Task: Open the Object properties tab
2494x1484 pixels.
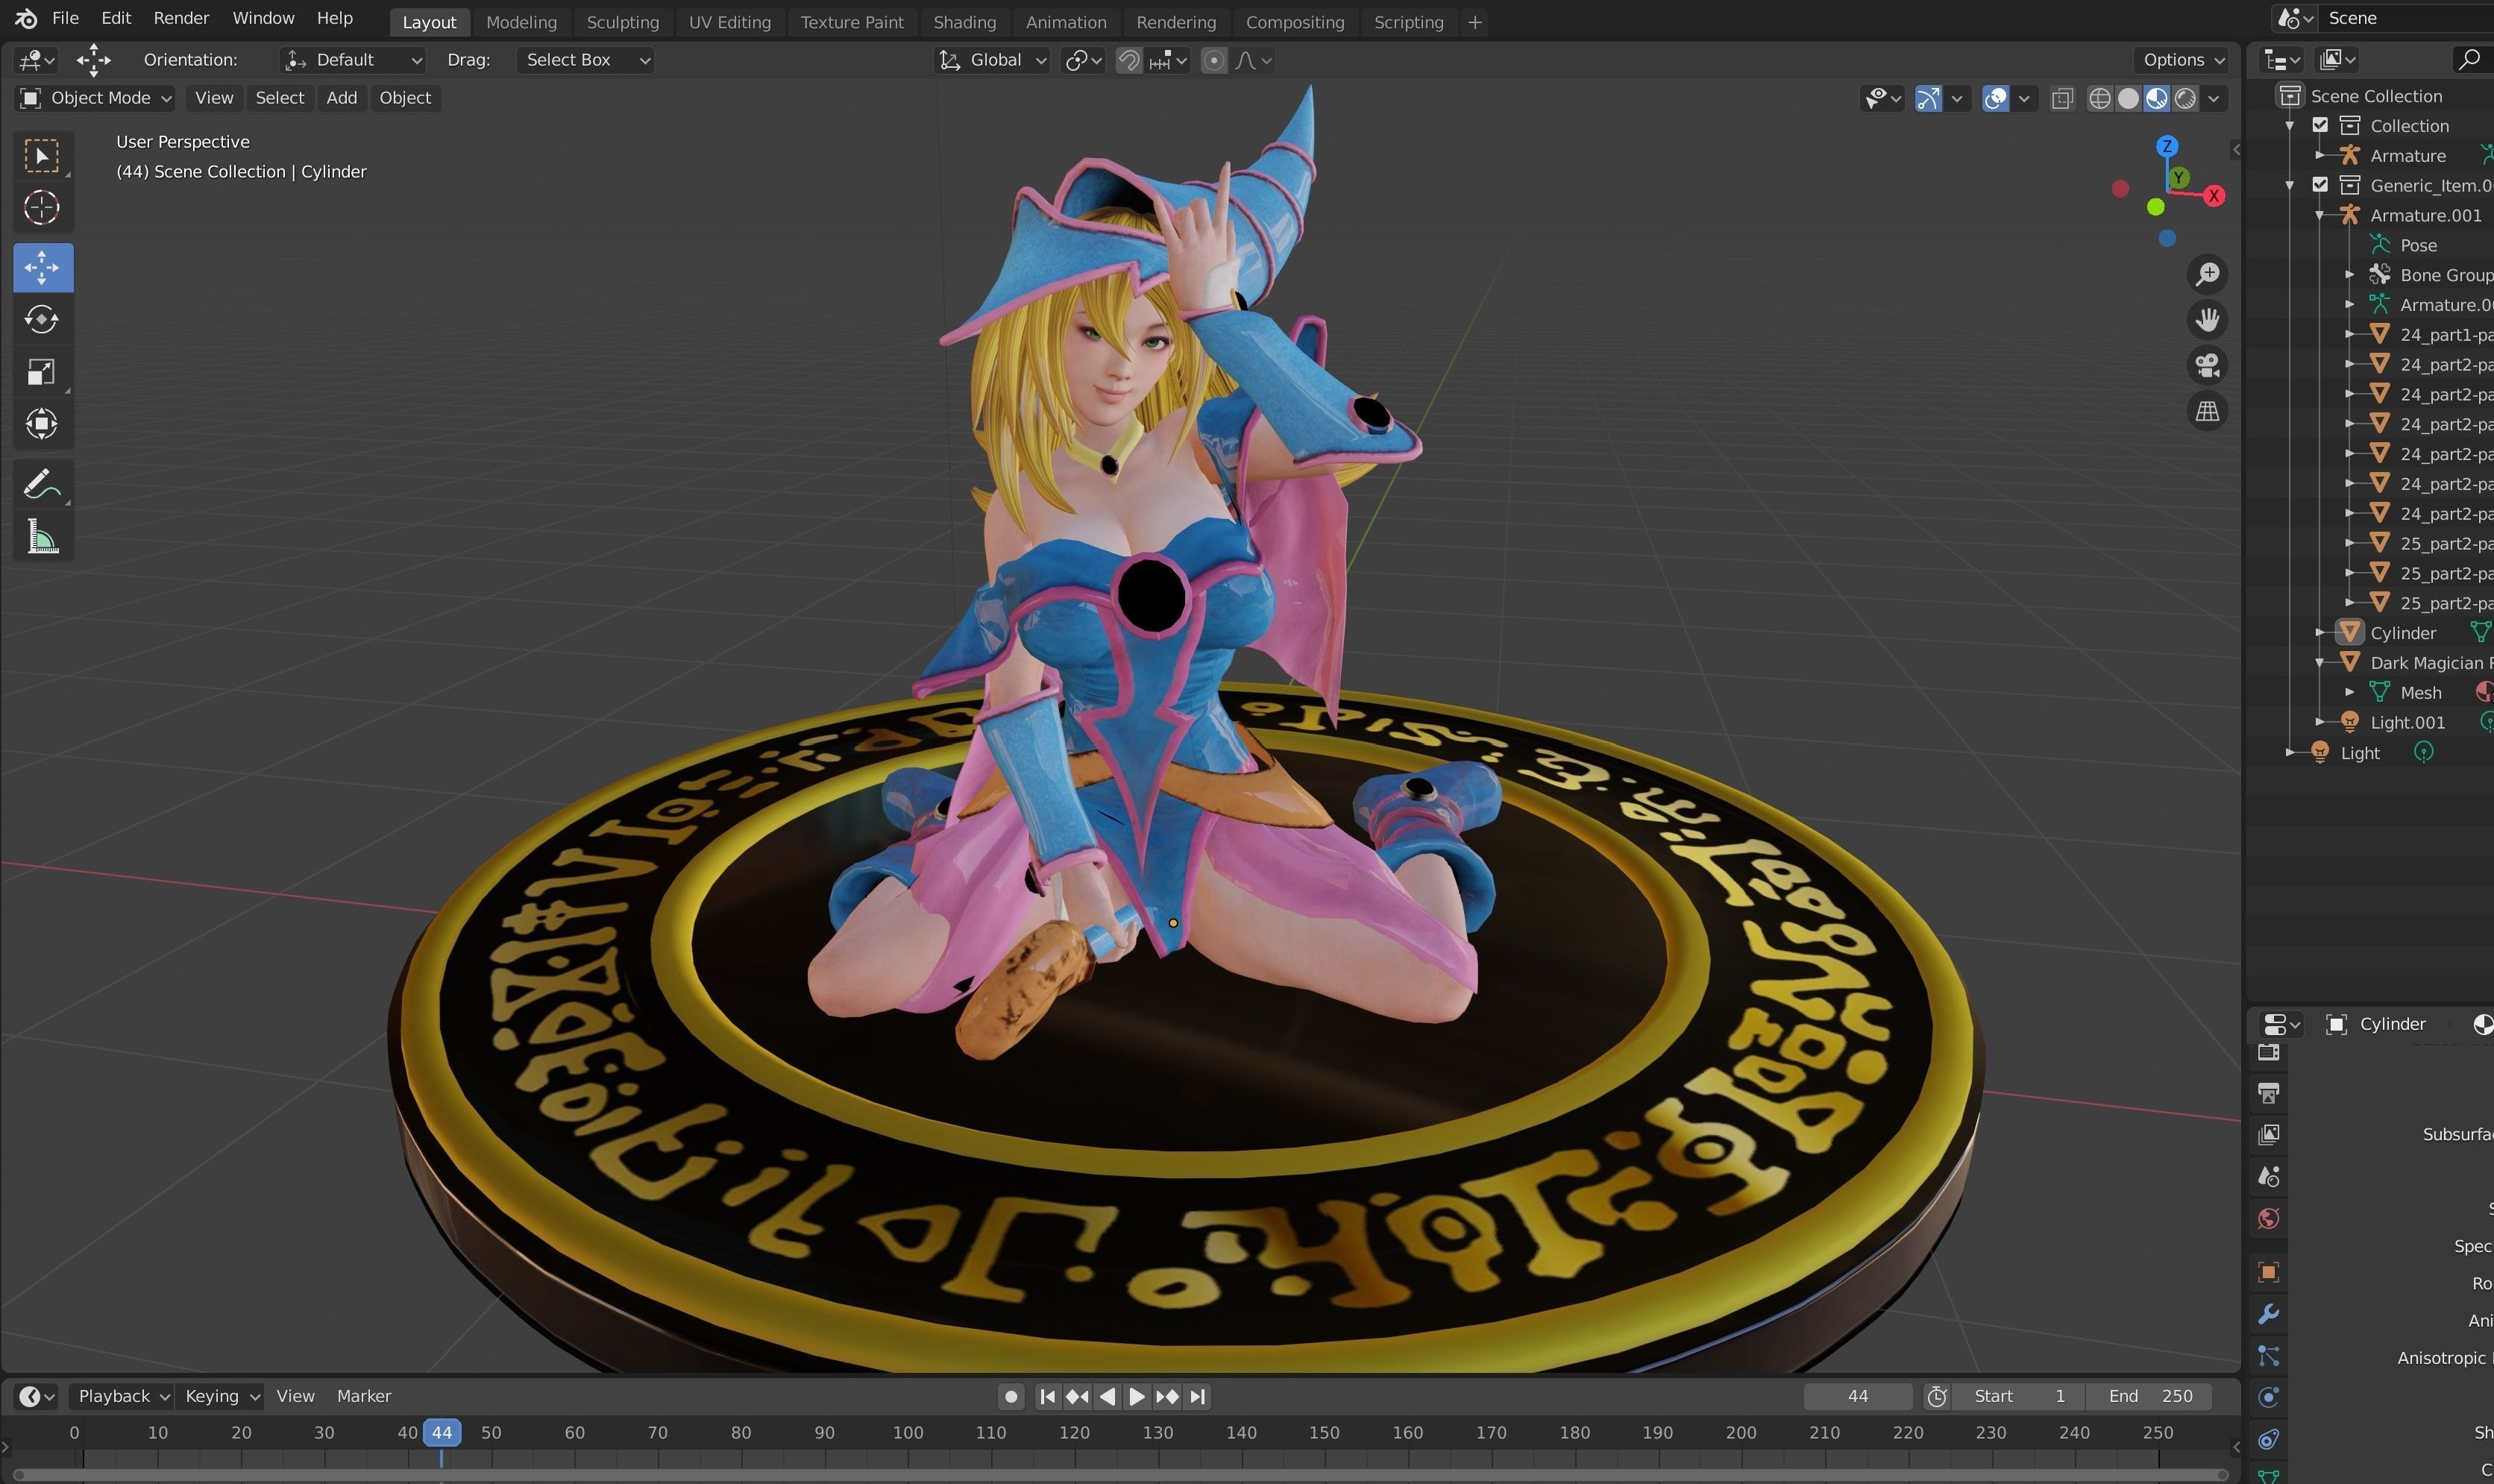Action: point(2268,1272)
